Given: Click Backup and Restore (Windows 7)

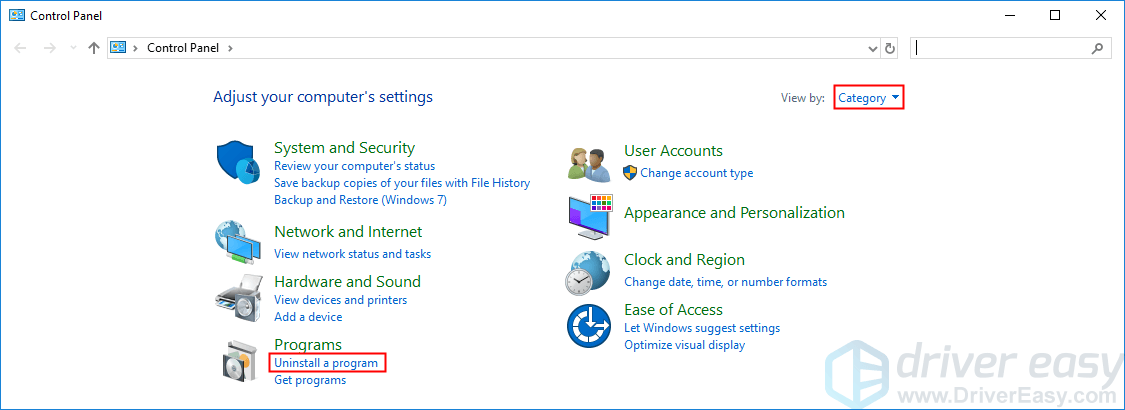Looking at the screenshot, I should (360, 200).
